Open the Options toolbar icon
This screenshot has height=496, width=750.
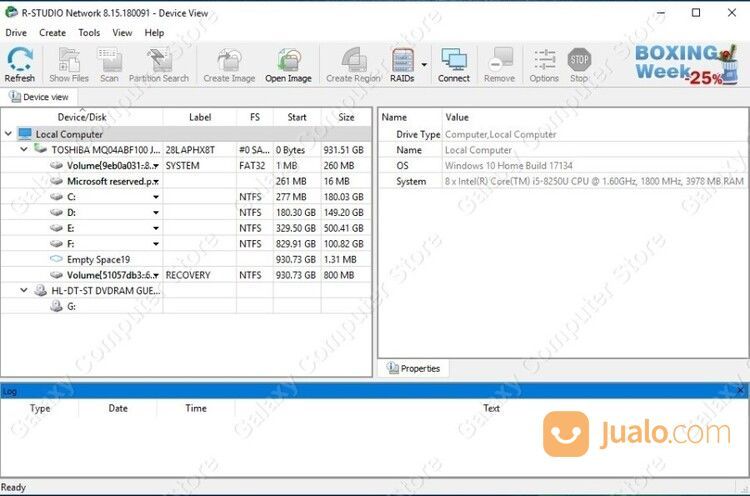(544, 64)
